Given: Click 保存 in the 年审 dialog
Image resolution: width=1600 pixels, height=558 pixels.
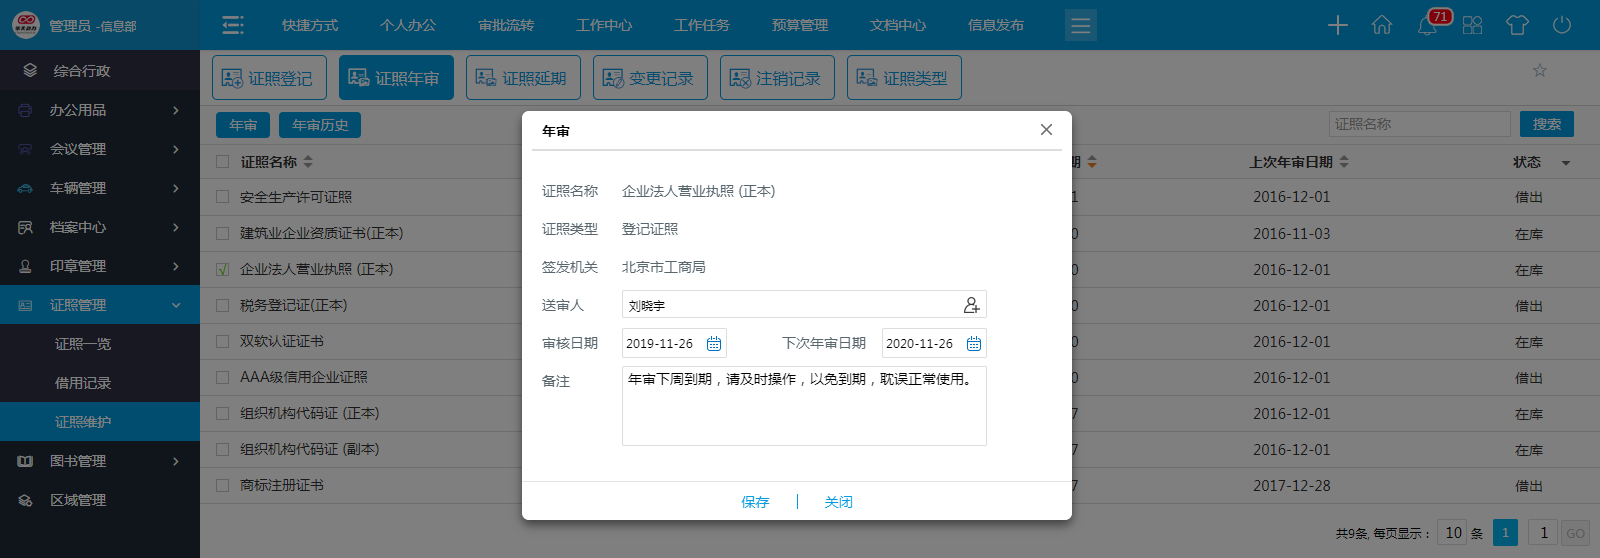Looking at the screenshot, I should coord(755,502).
